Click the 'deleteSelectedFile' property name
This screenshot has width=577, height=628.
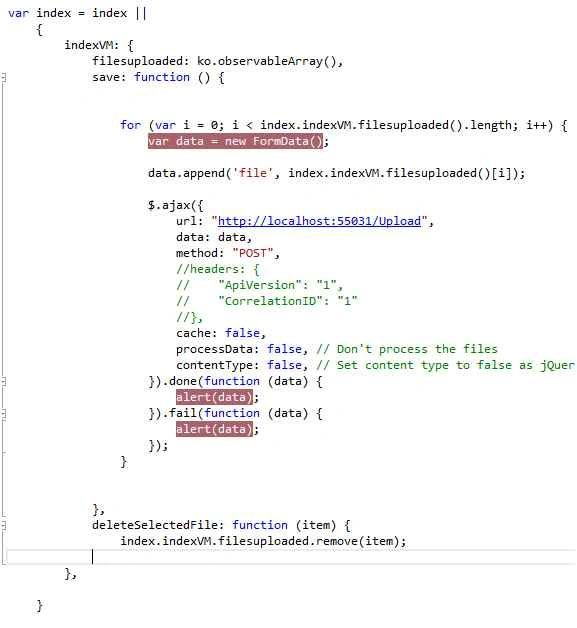[155, 525]
